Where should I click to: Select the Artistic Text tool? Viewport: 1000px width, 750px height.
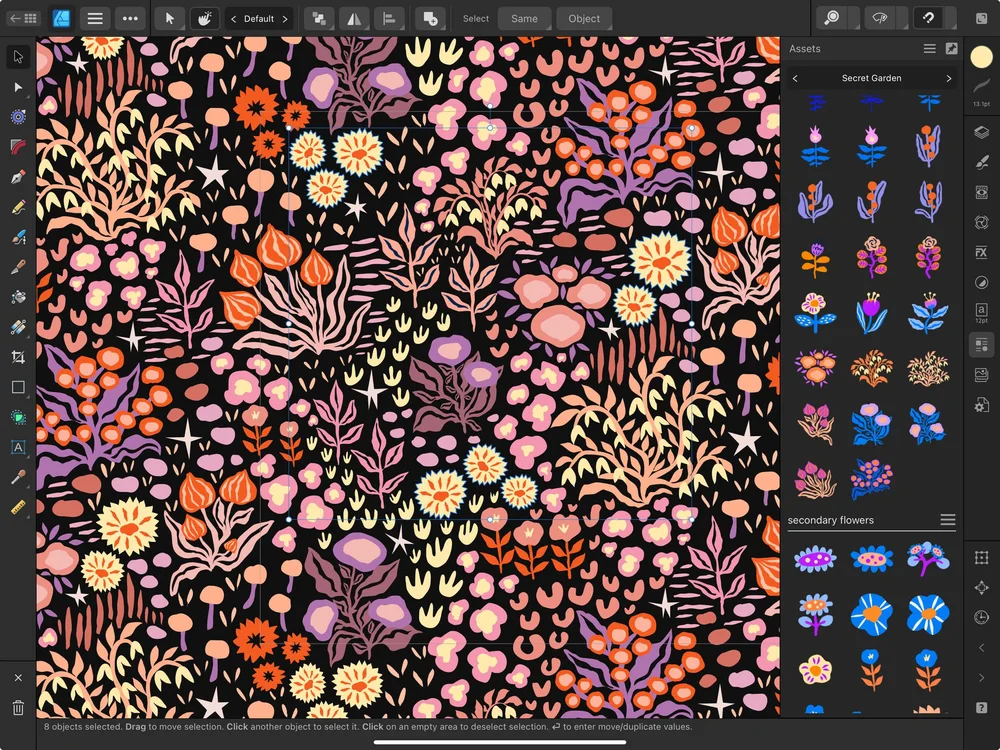click(x=16, y=447)
